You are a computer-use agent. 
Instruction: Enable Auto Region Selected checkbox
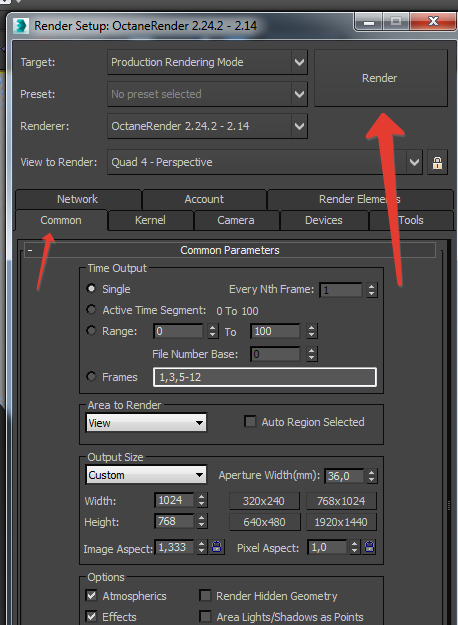[250, 422]
